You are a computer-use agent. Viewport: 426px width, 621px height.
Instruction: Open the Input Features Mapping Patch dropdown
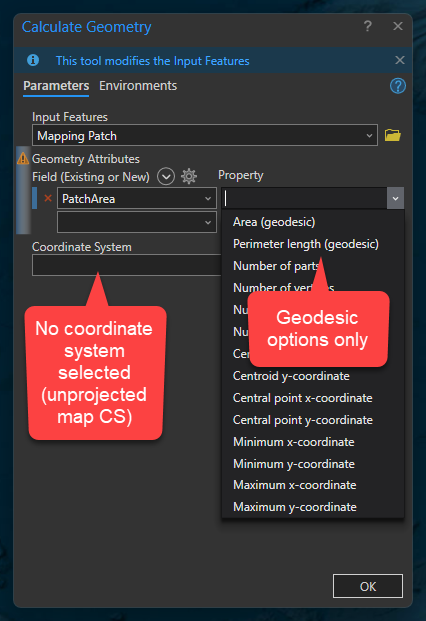click(x=205, y=135)
